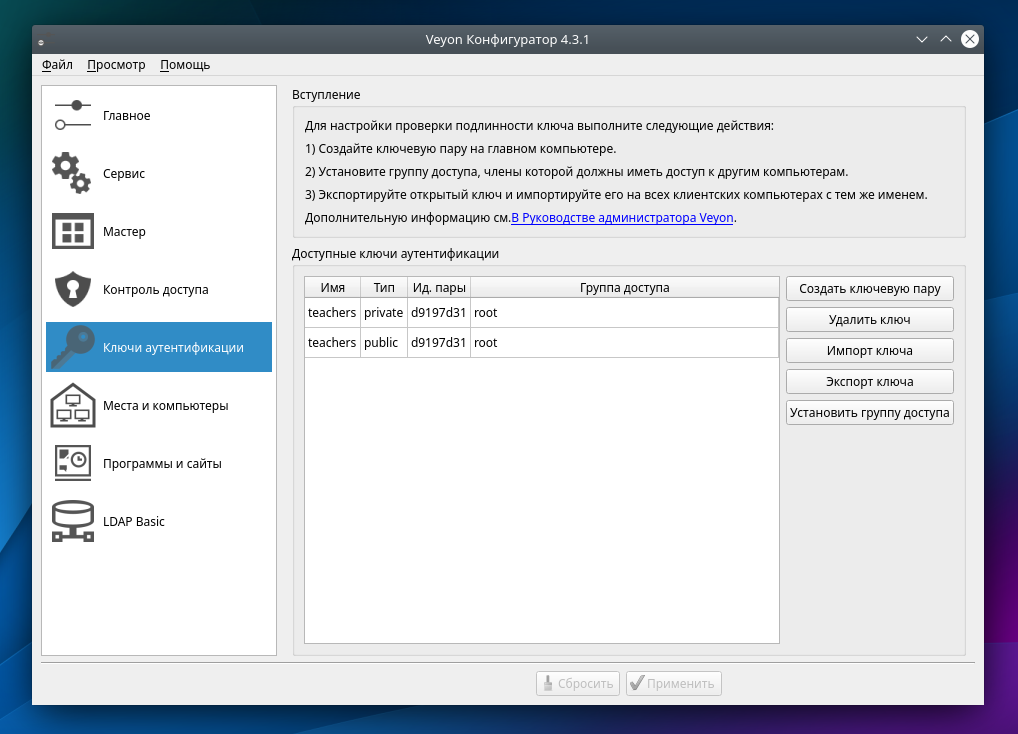Sort keys by the Тип column header
This screenshot has width=1018, height=734.
384,287
